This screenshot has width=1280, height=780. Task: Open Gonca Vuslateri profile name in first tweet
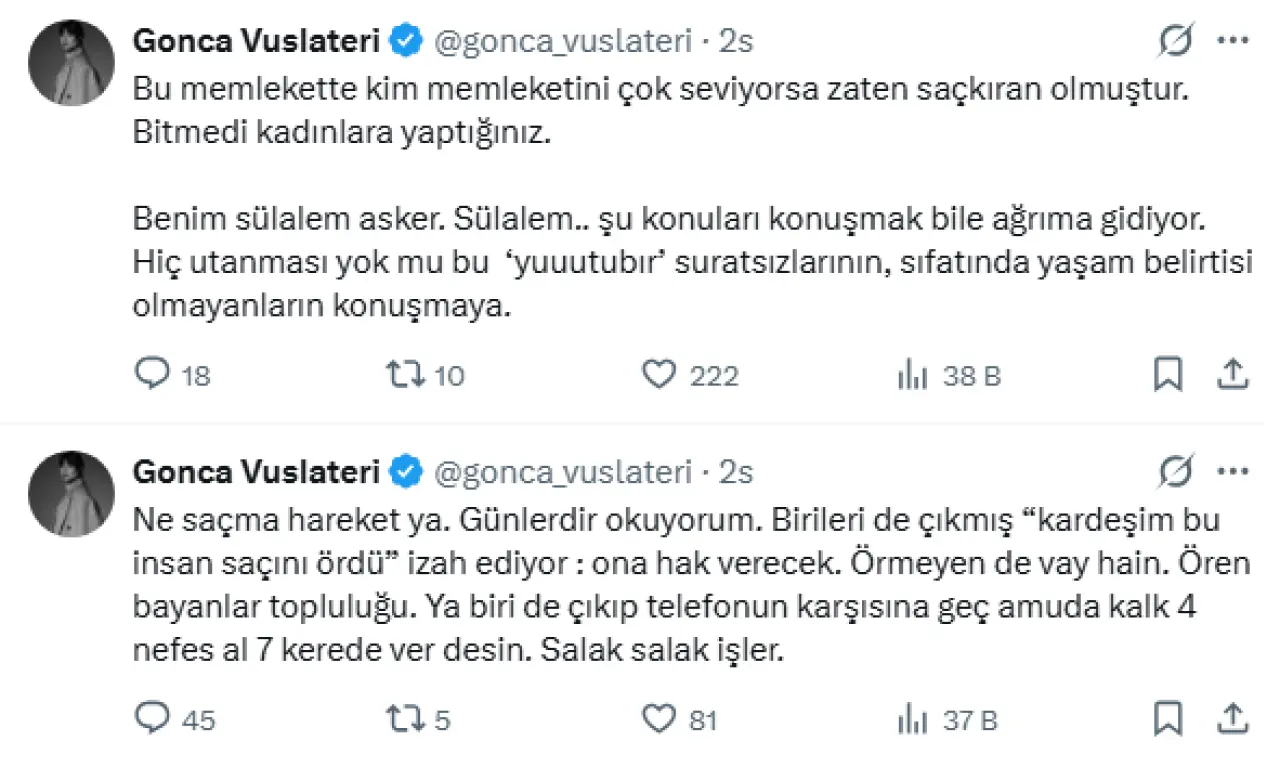pyautogui.click(x=257, y=41)
